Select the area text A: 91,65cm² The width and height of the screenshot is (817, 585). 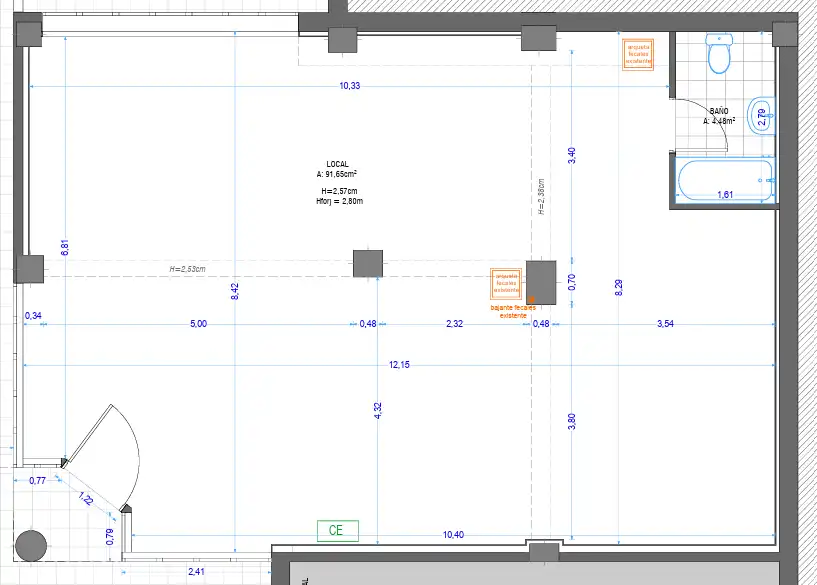pos(337,174)
